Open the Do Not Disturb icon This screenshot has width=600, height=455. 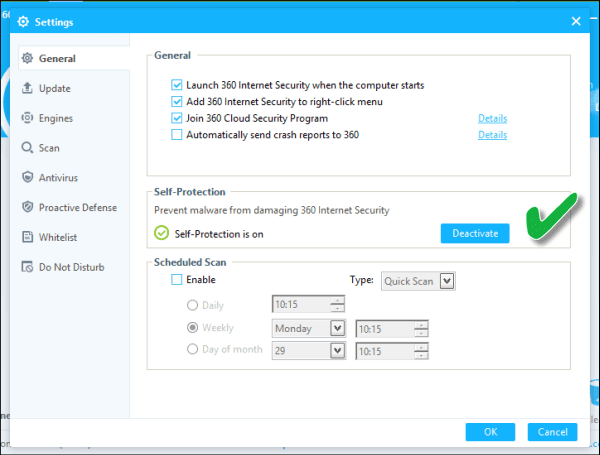pos(27,267)
